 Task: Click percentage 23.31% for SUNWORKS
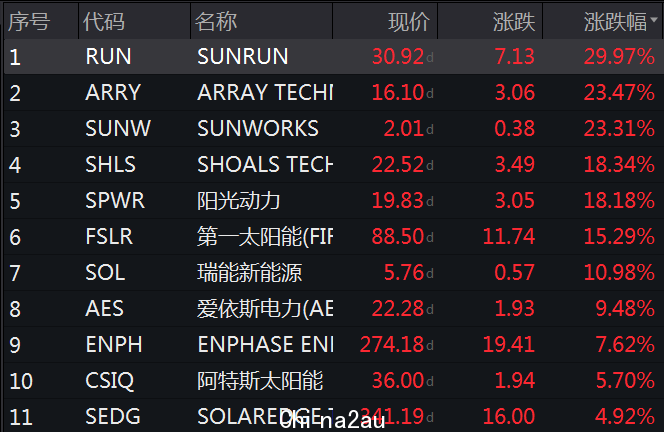pos(619,128)
